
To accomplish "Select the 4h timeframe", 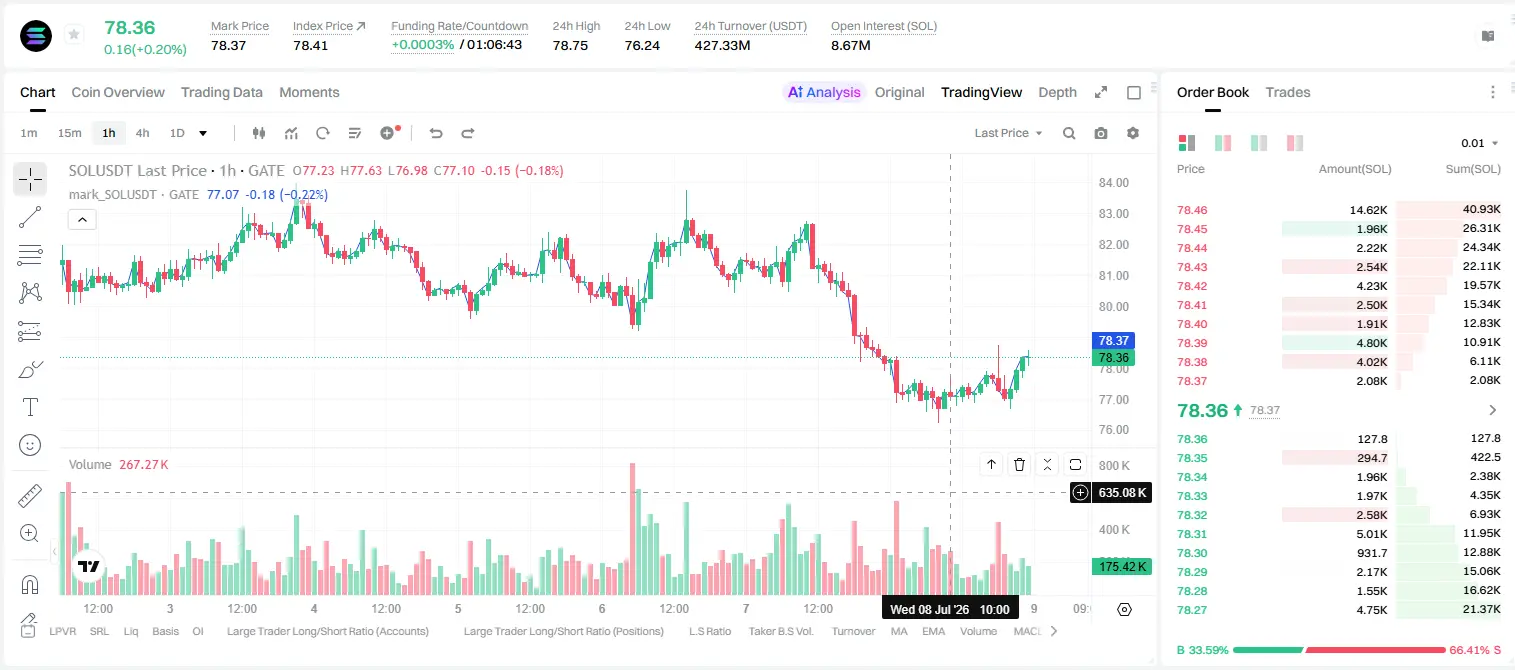I will point(143,133).
